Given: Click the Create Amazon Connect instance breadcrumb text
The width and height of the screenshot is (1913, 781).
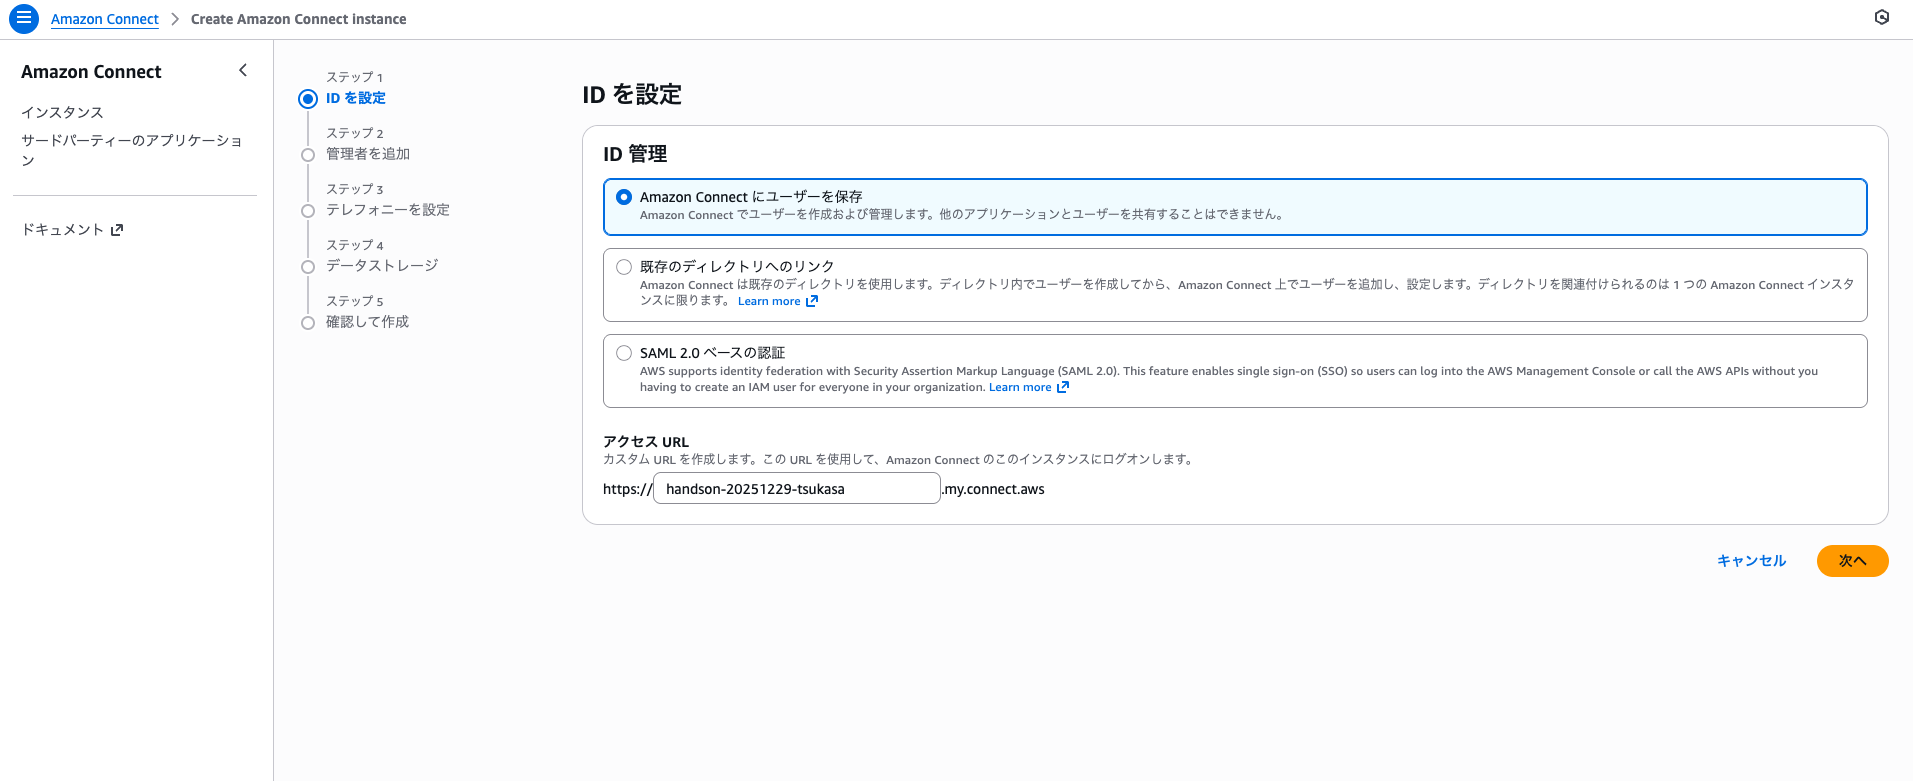Looking at the screenshot, I should tap(298, 19).
